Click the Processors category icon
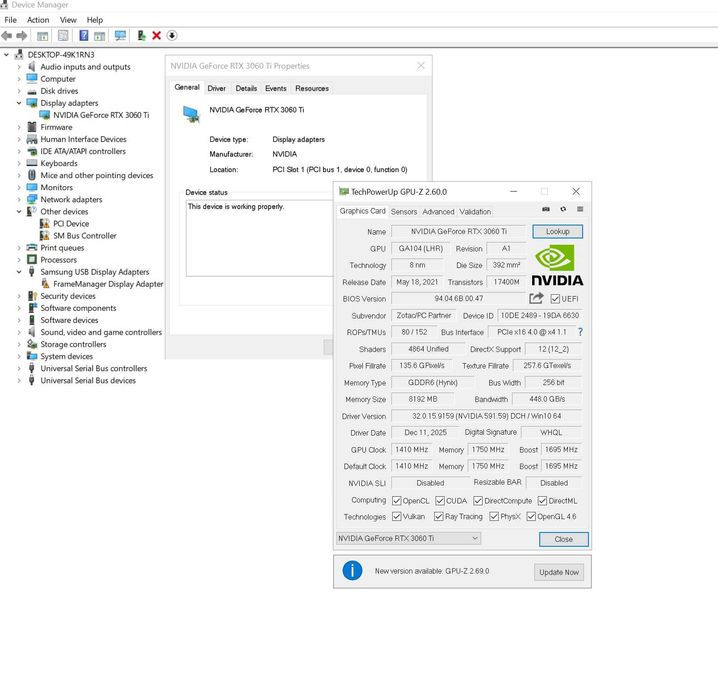Viewport: 718px width, 699px height. [32, 260]
